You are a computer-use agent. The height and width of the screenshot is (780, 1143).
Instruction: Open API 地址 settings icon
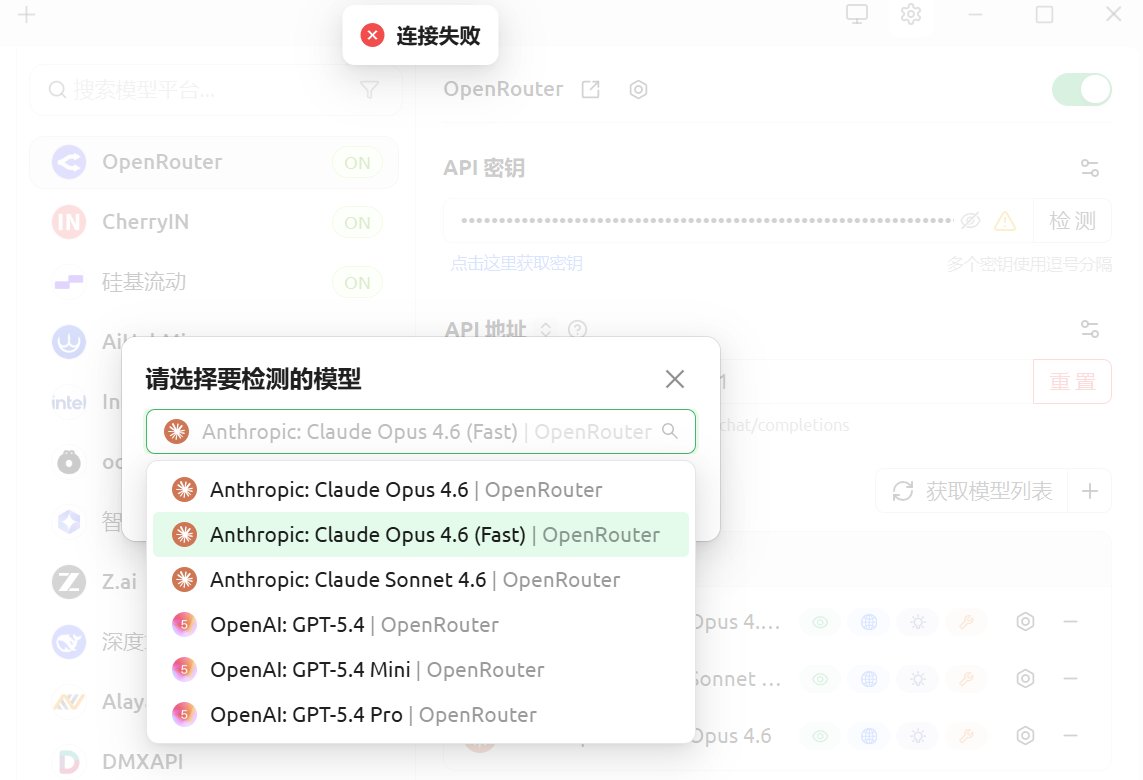1090,329
